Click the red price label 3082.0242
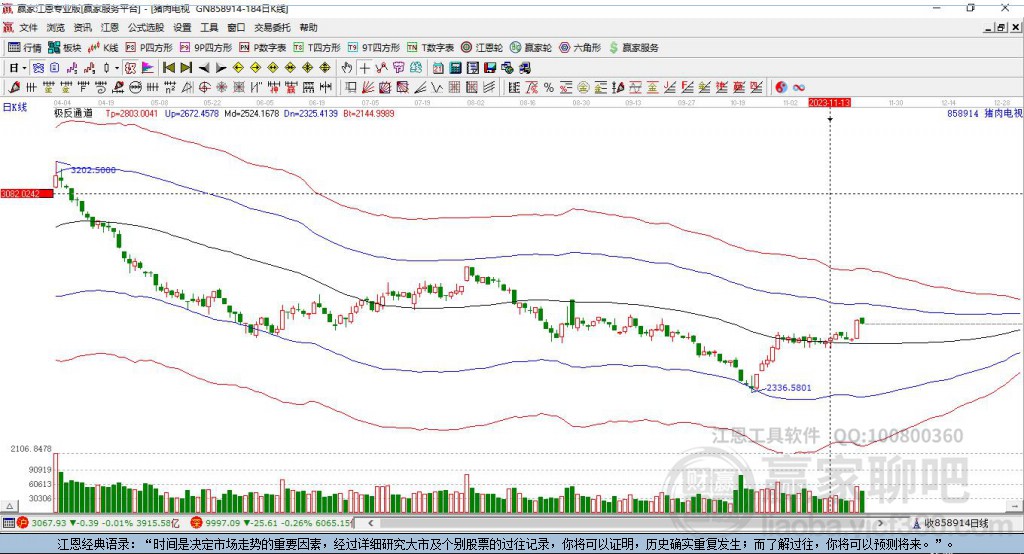 27,193
